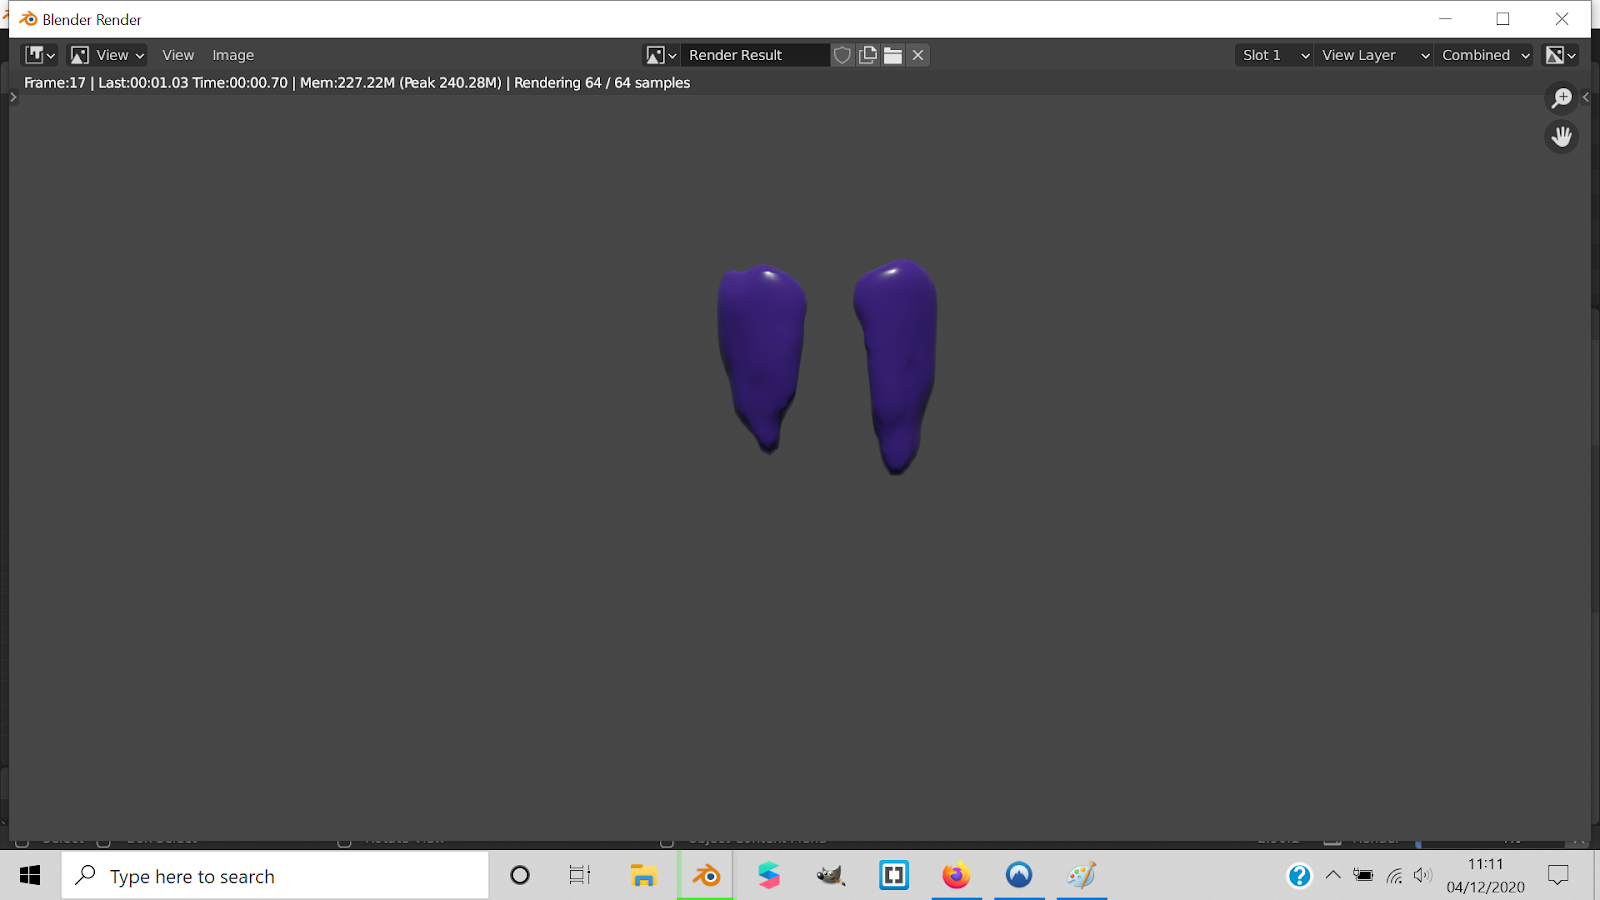Click the blue help question icon
The image size is (1600, 900).
click(1299, 876)
